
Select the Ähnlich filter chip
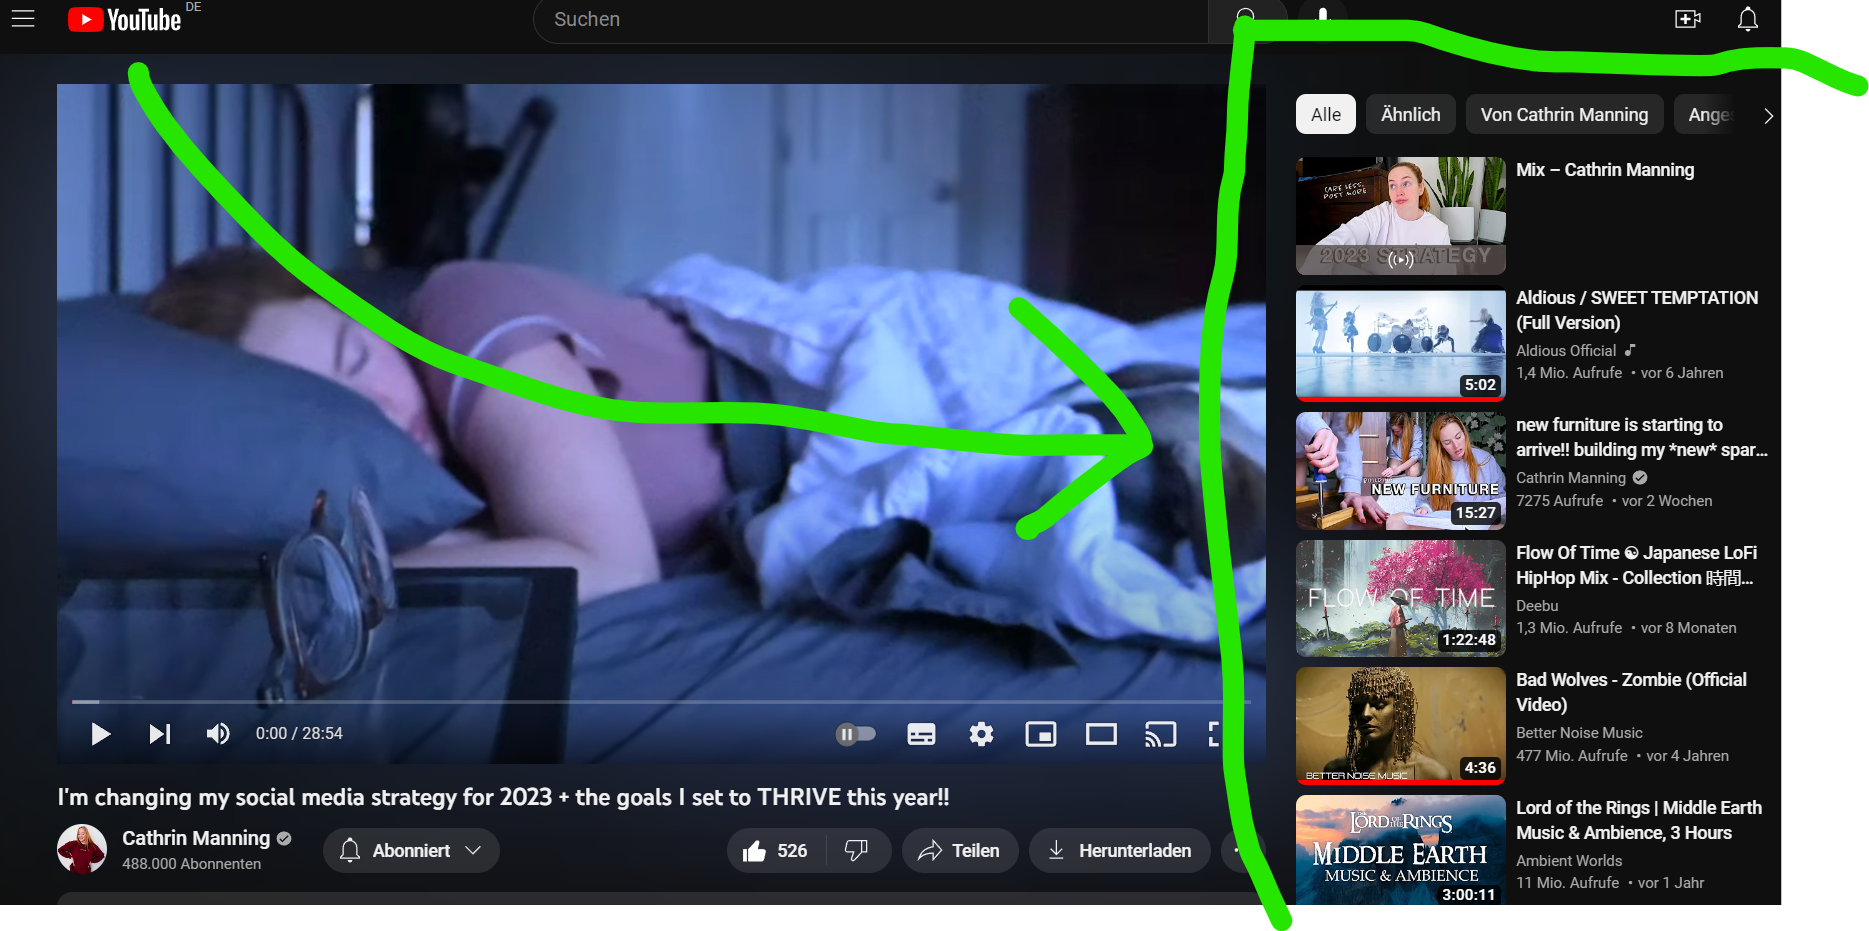[1410, 115]
